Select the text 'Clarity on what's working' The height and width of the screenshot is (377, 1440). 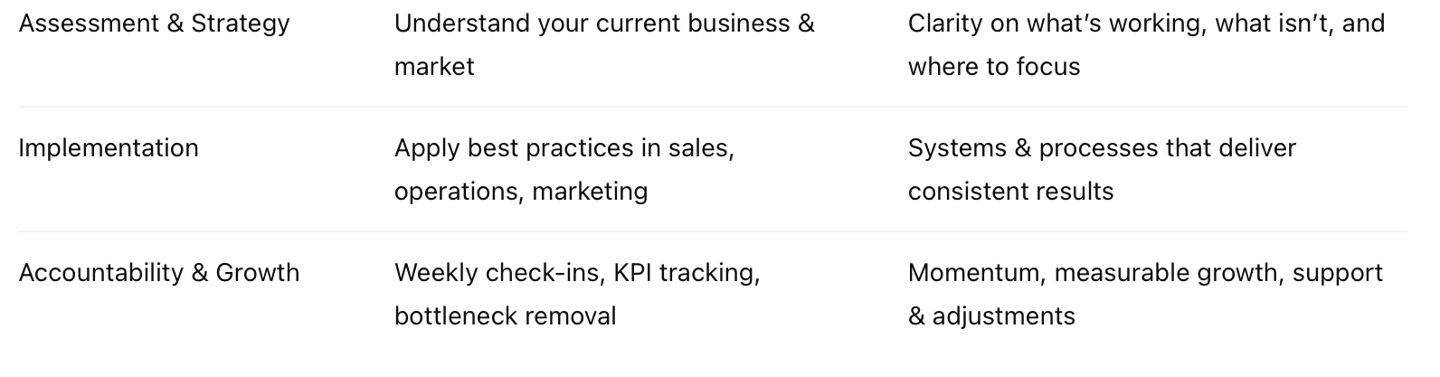(1058, 24)
